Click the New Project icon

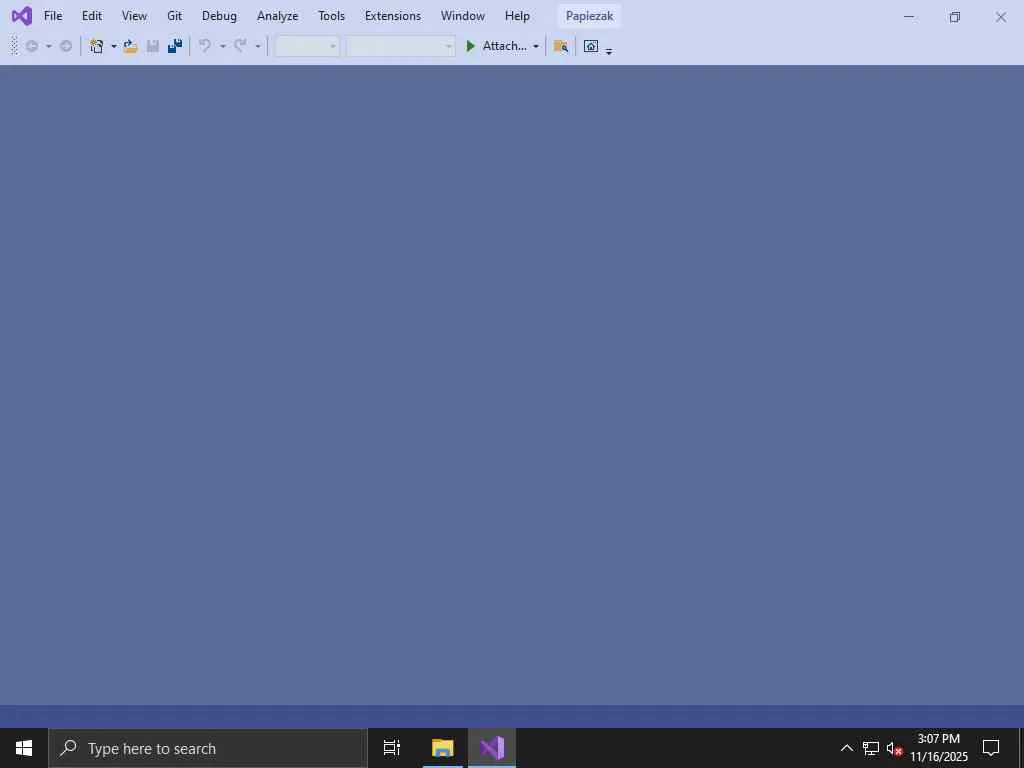[97, 46]
